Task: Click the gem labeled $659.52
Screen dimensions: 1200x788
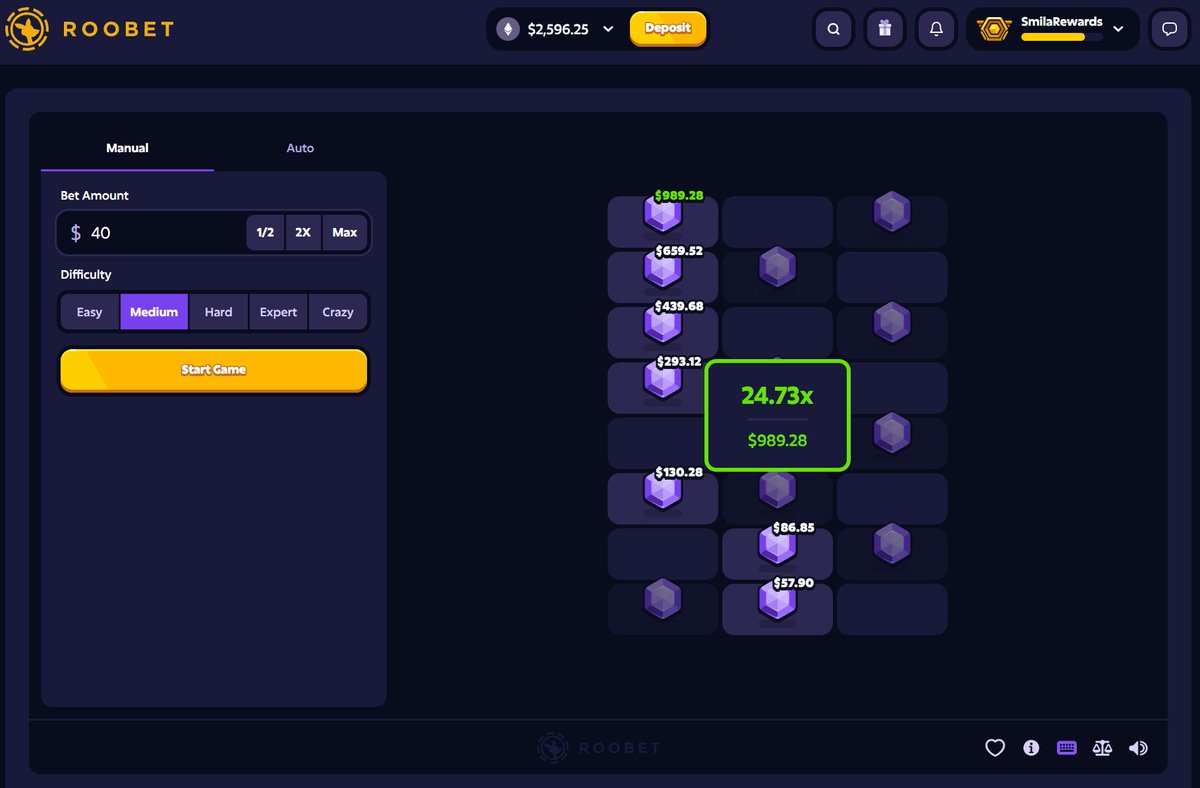Action: pos(662,269)
